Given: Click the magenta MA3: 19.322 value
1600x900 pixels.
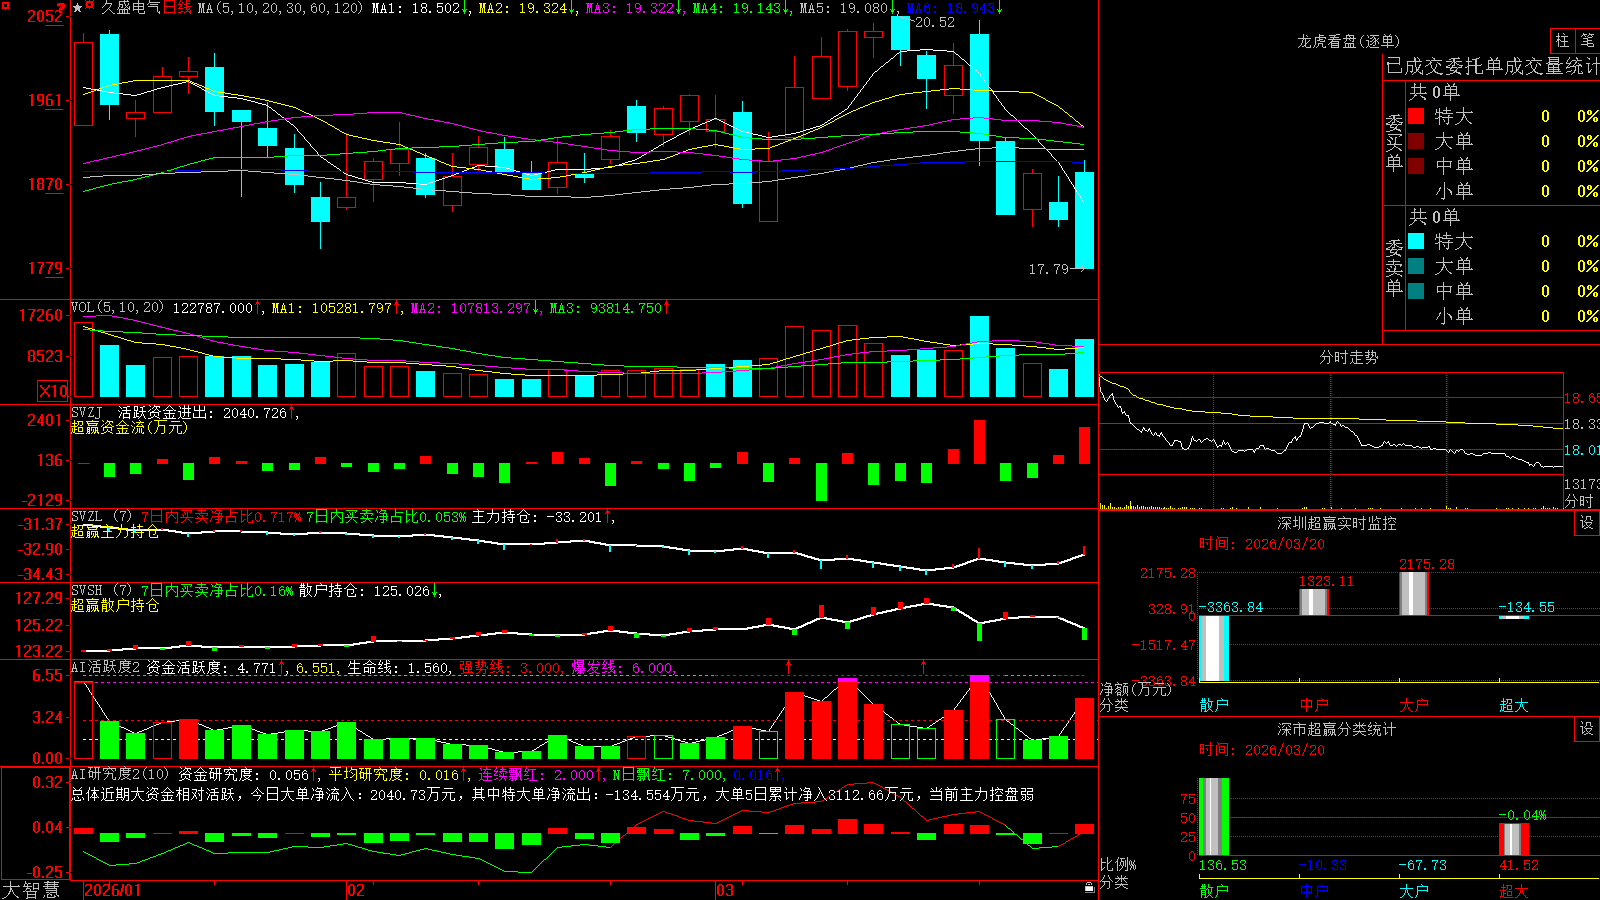Looking at the screenshot, I should [634, 8].
